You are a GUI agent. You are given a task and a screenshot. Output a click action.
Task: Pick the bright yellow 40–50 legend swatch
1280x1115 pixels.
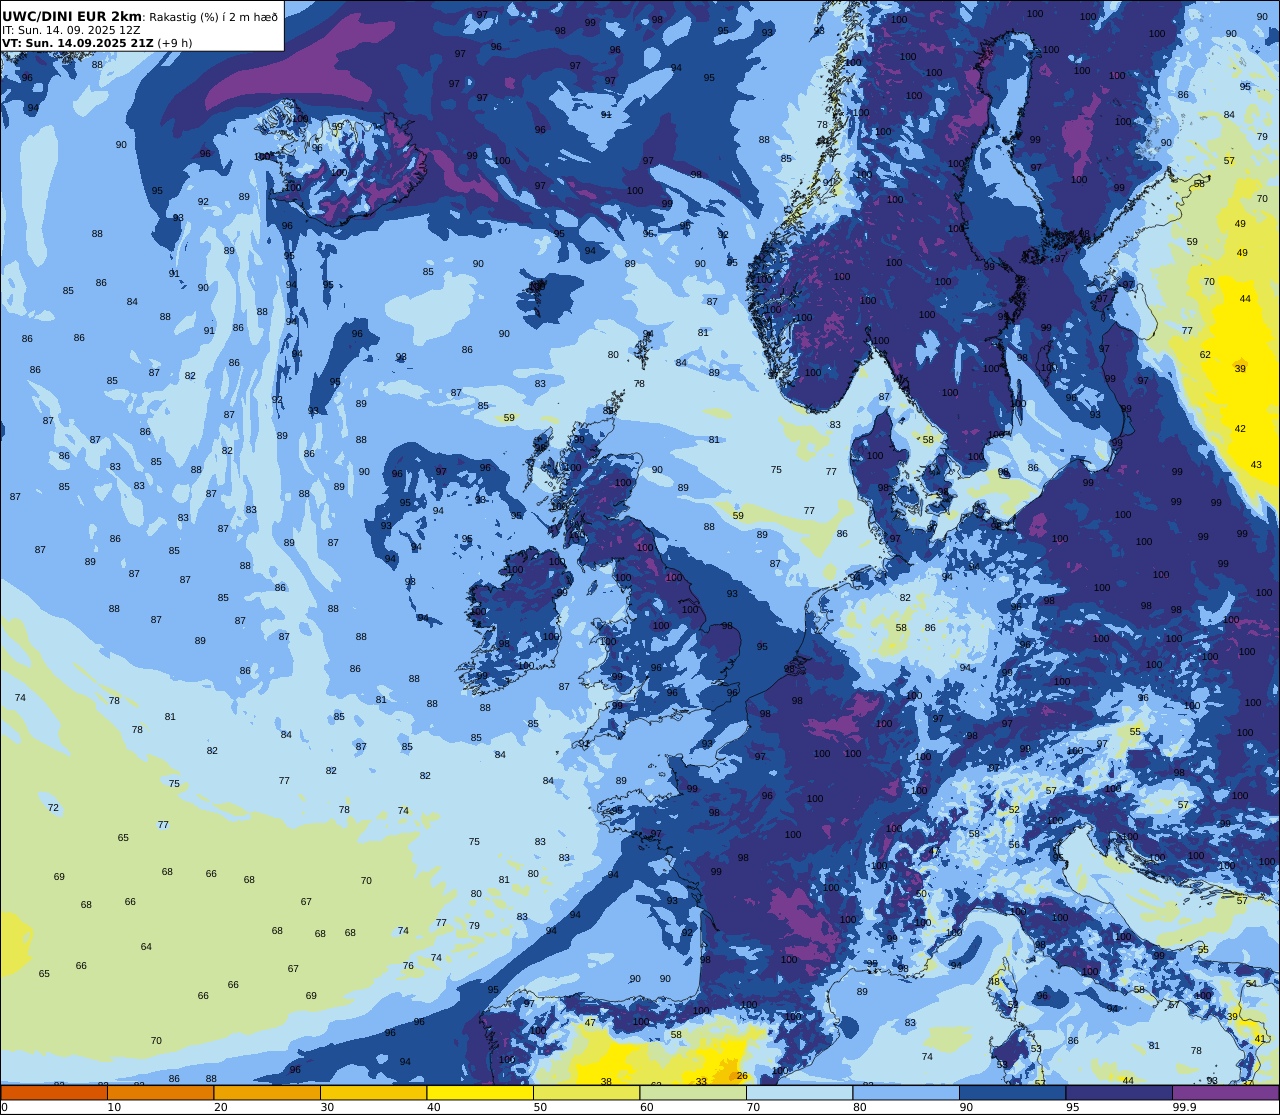click(x=480, y=1092)
